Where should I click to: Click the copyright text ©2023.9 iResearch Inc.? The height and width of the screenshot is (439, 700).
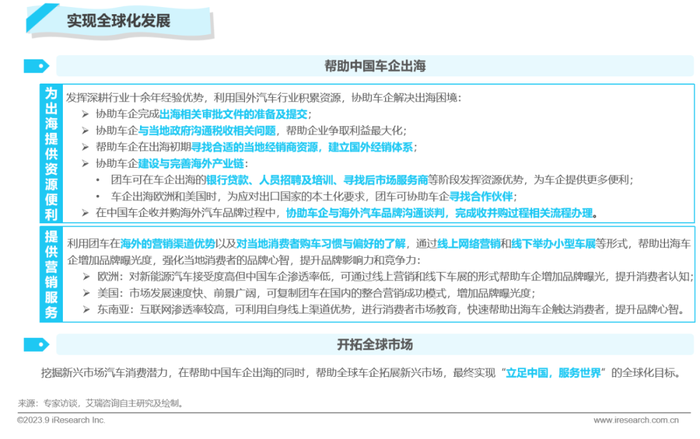tap(61, 420)
